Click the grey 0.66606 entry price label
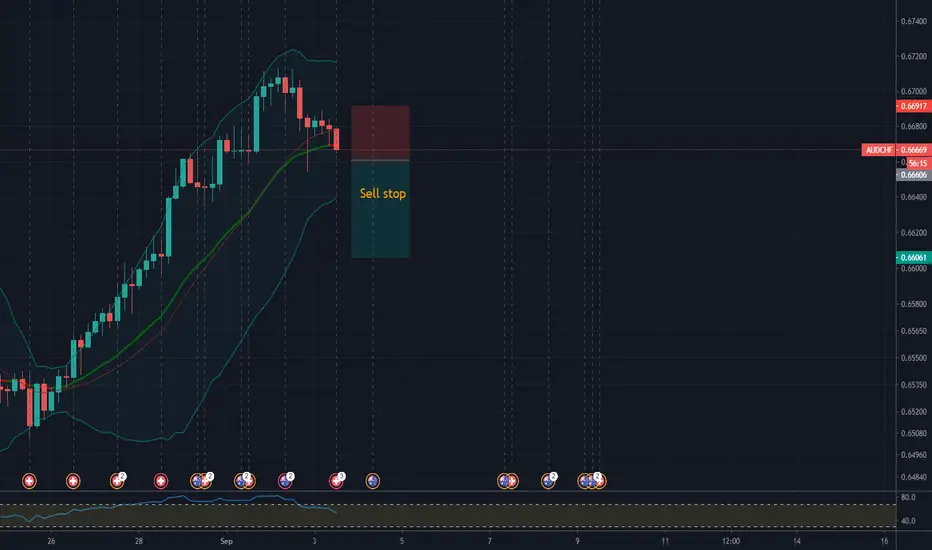Screen dimensions: 932x550 (x=914, y=175)
